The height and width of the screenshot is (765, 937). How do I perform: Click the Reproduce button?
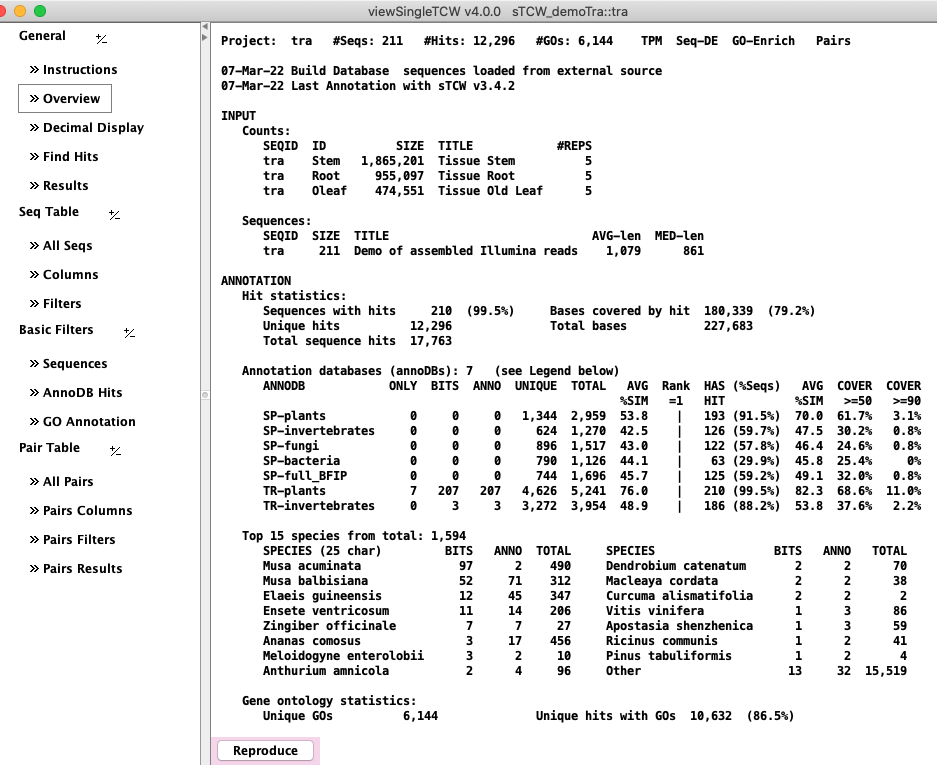coord(265,750)
